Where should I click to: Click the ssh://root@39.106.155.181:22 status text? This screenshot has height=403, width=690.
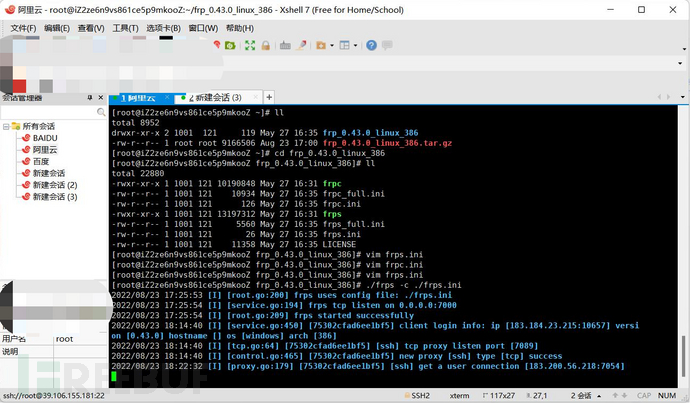click(x=54, y=396)
